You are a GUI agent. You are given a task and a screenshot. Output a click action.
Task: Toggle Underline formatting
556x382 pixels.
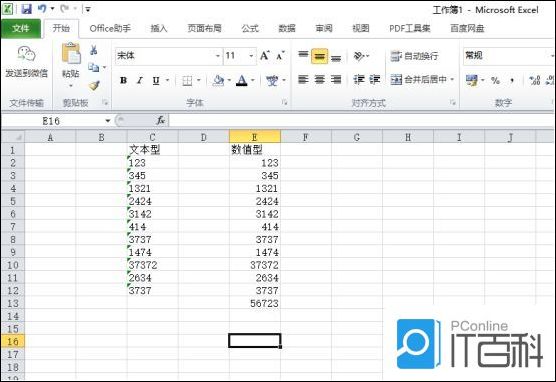tap(156, 81)
